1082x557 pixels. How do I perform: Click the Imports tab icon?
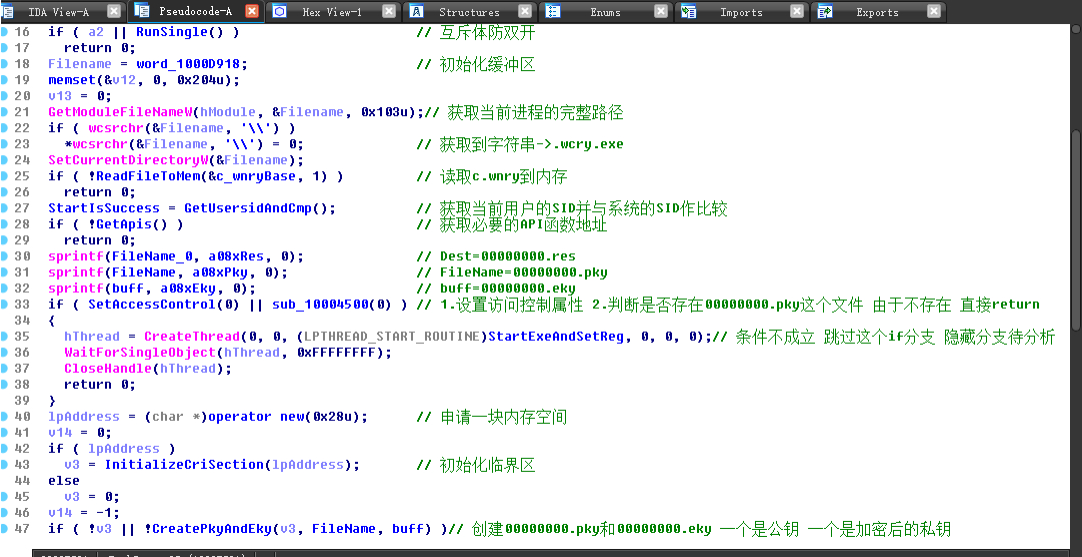689,11
